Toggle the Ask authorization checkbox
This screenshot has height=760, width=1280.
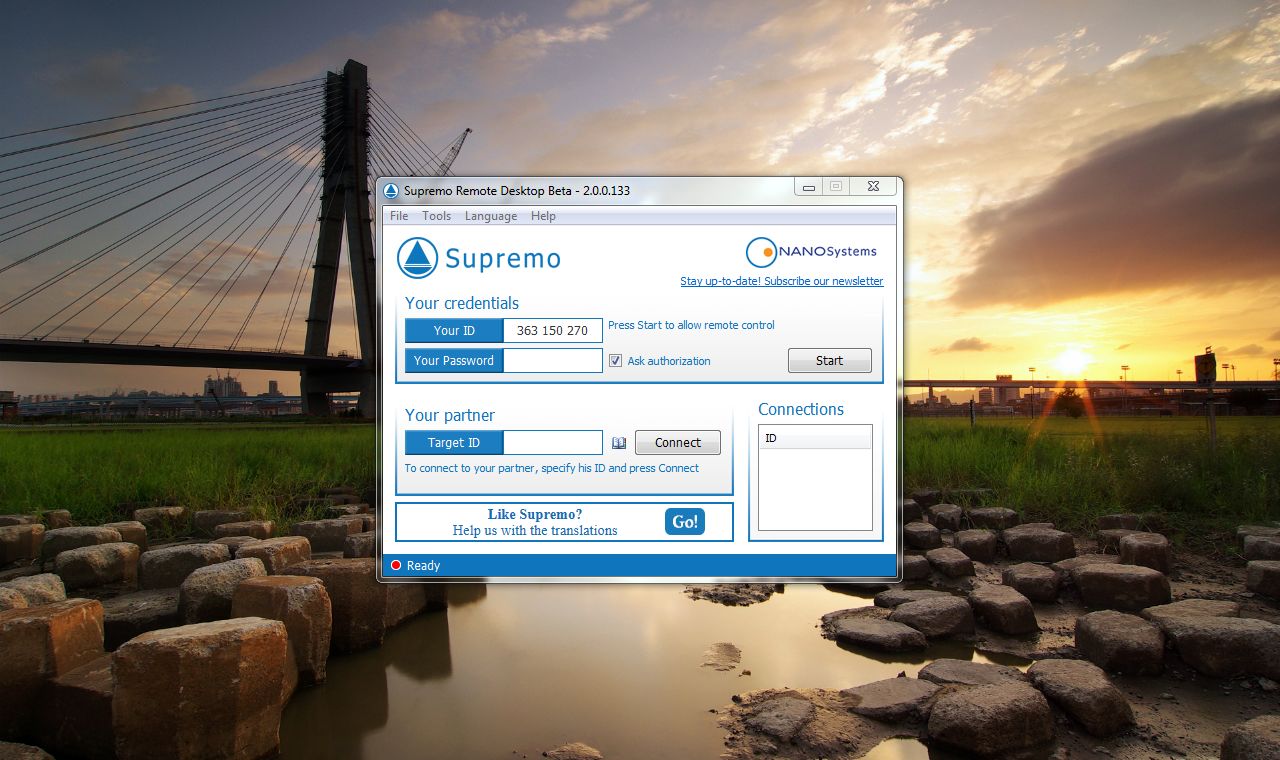616,361
